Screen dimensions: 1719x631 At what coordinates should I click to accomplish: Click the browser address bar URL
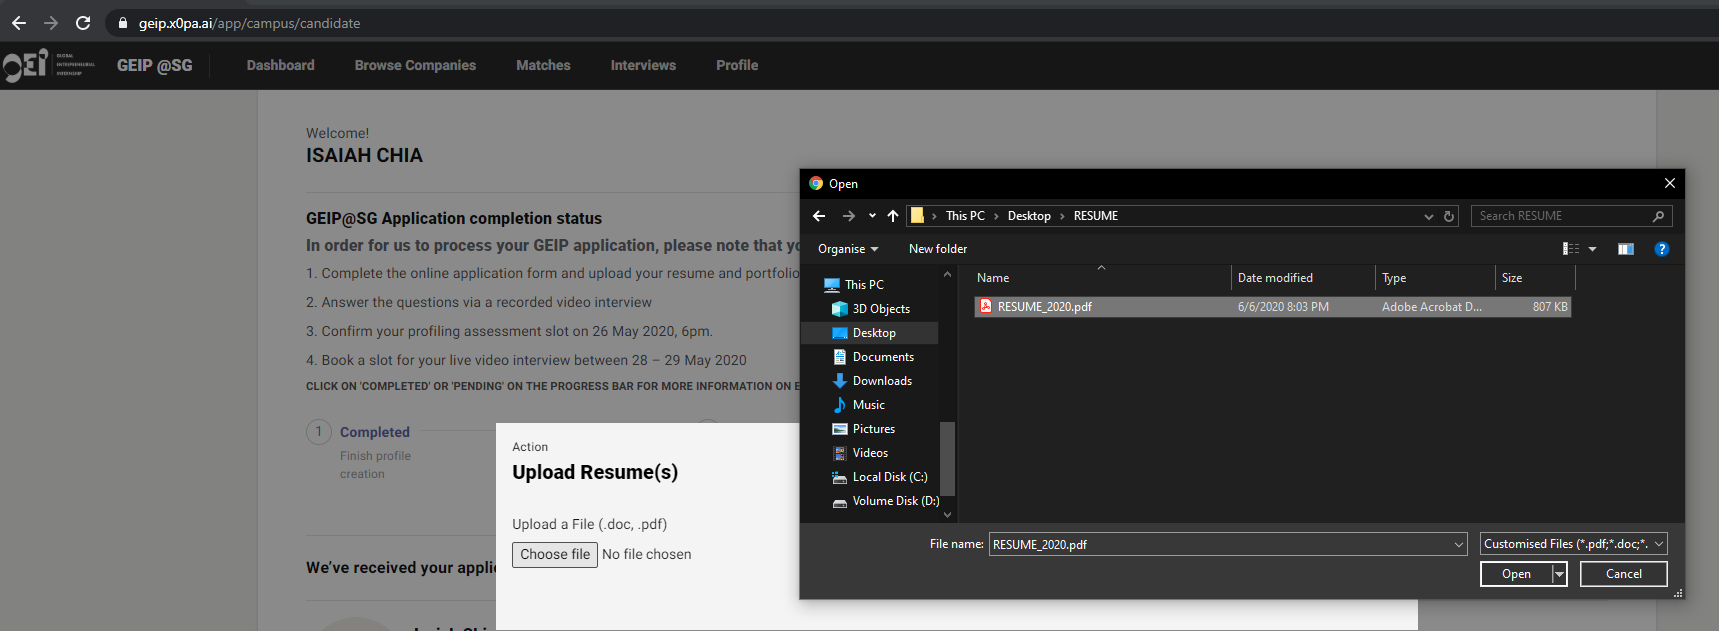pos(249,23)
